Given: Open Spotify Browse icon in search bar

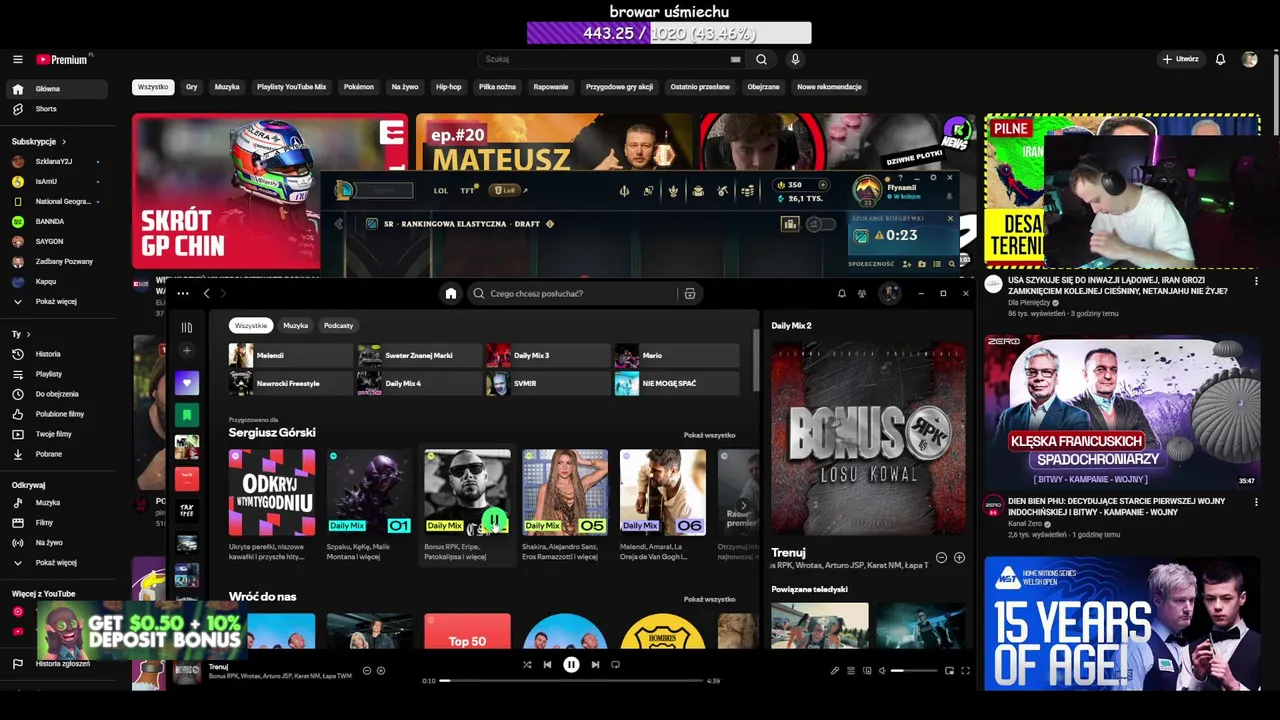Looking at the screenshot, I should tap(690, 293).
